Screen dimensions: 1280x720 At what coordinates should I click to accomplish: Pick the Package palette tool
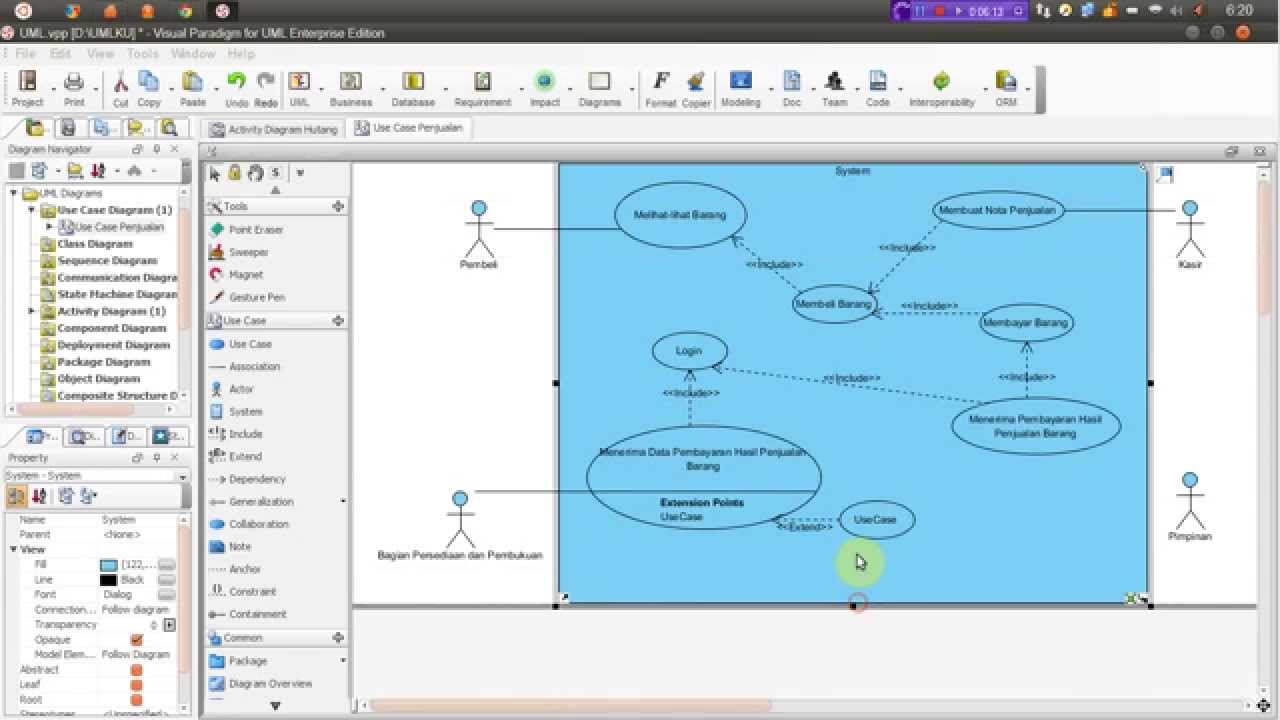[247, 661]
